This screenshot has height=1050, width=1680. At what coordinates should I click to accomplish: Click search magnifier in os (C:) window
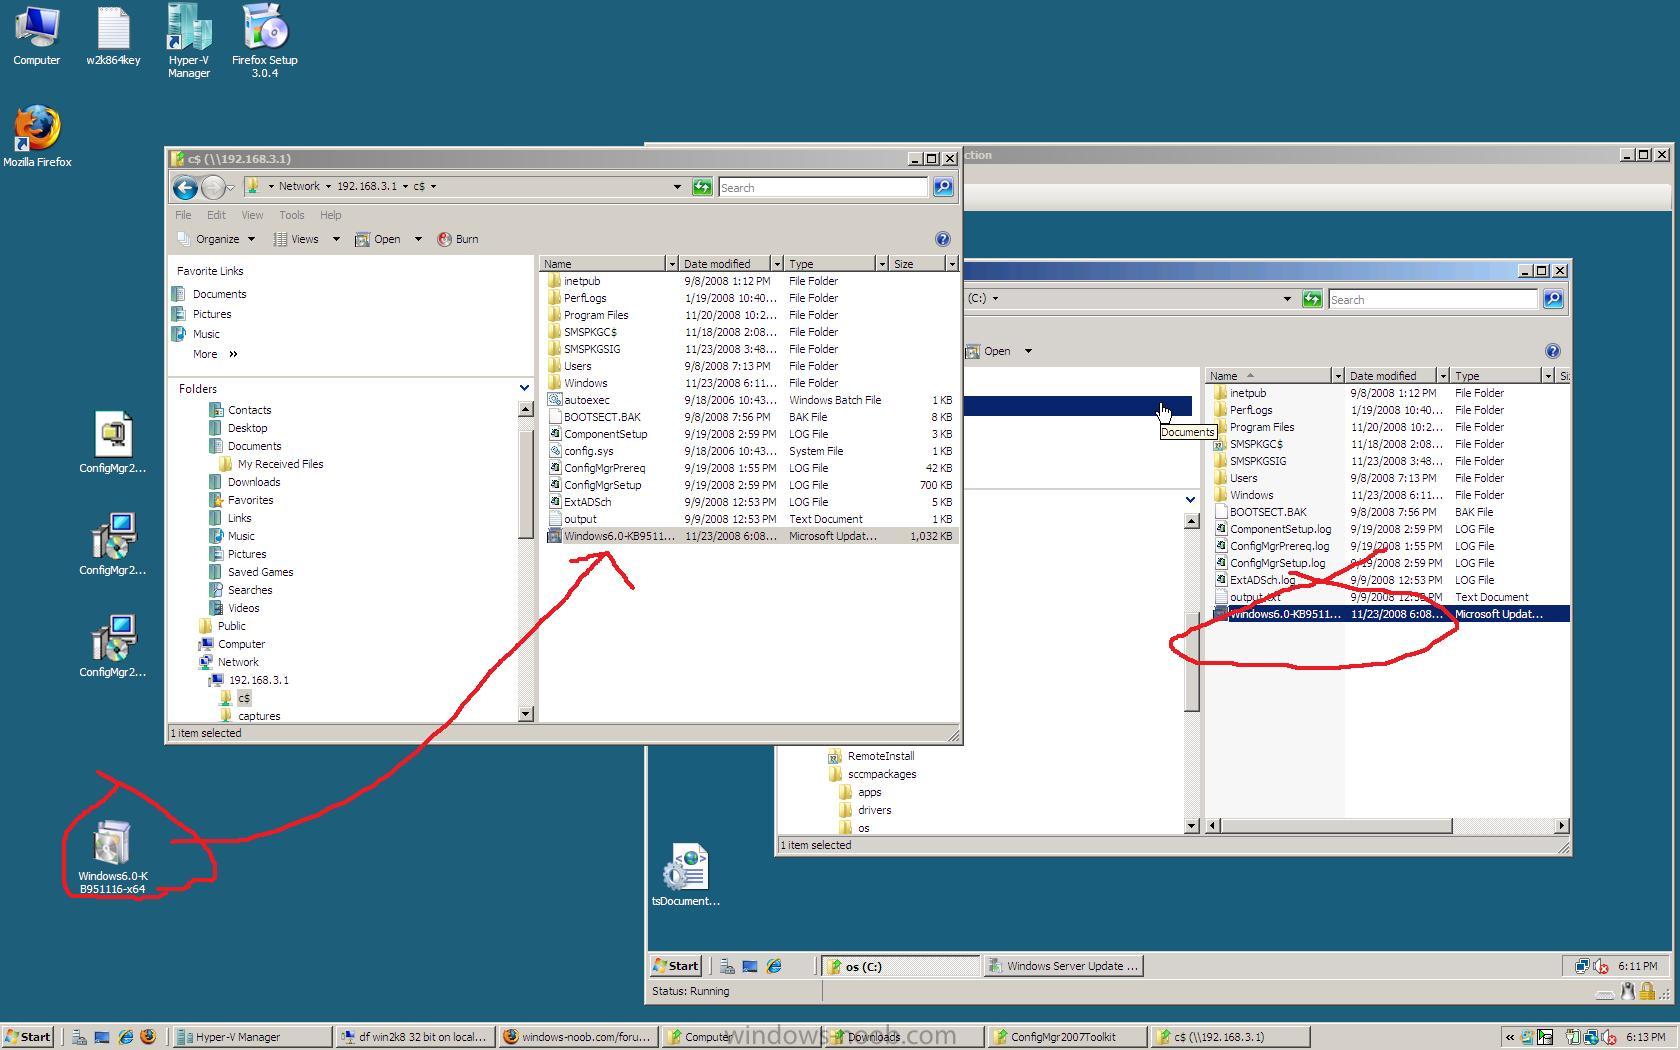coord(1553,299)
